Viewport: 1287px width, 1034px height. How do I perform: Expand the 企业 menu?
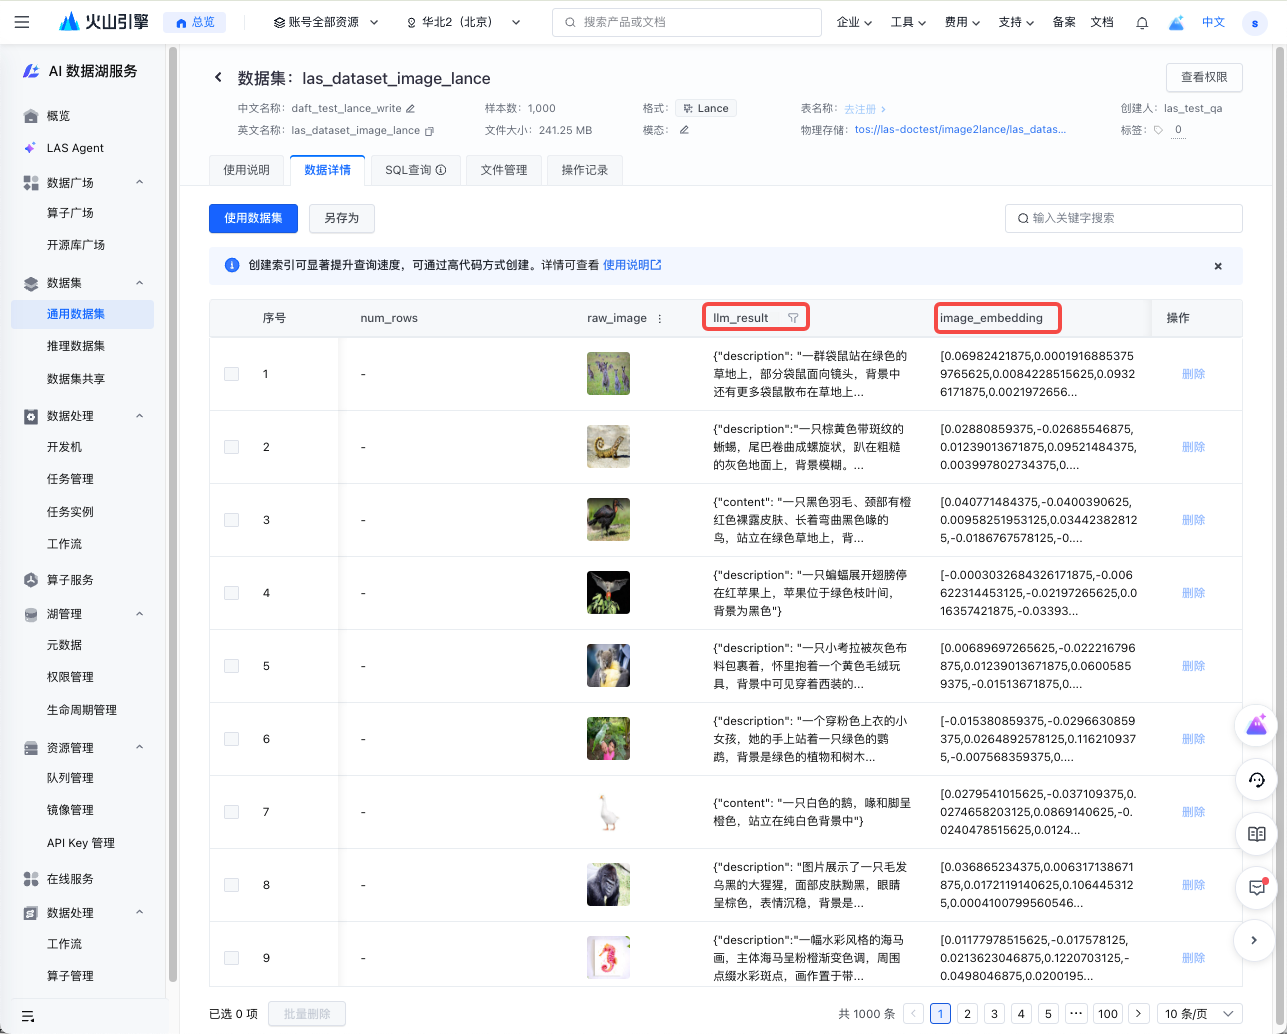(x=854, y=22)
